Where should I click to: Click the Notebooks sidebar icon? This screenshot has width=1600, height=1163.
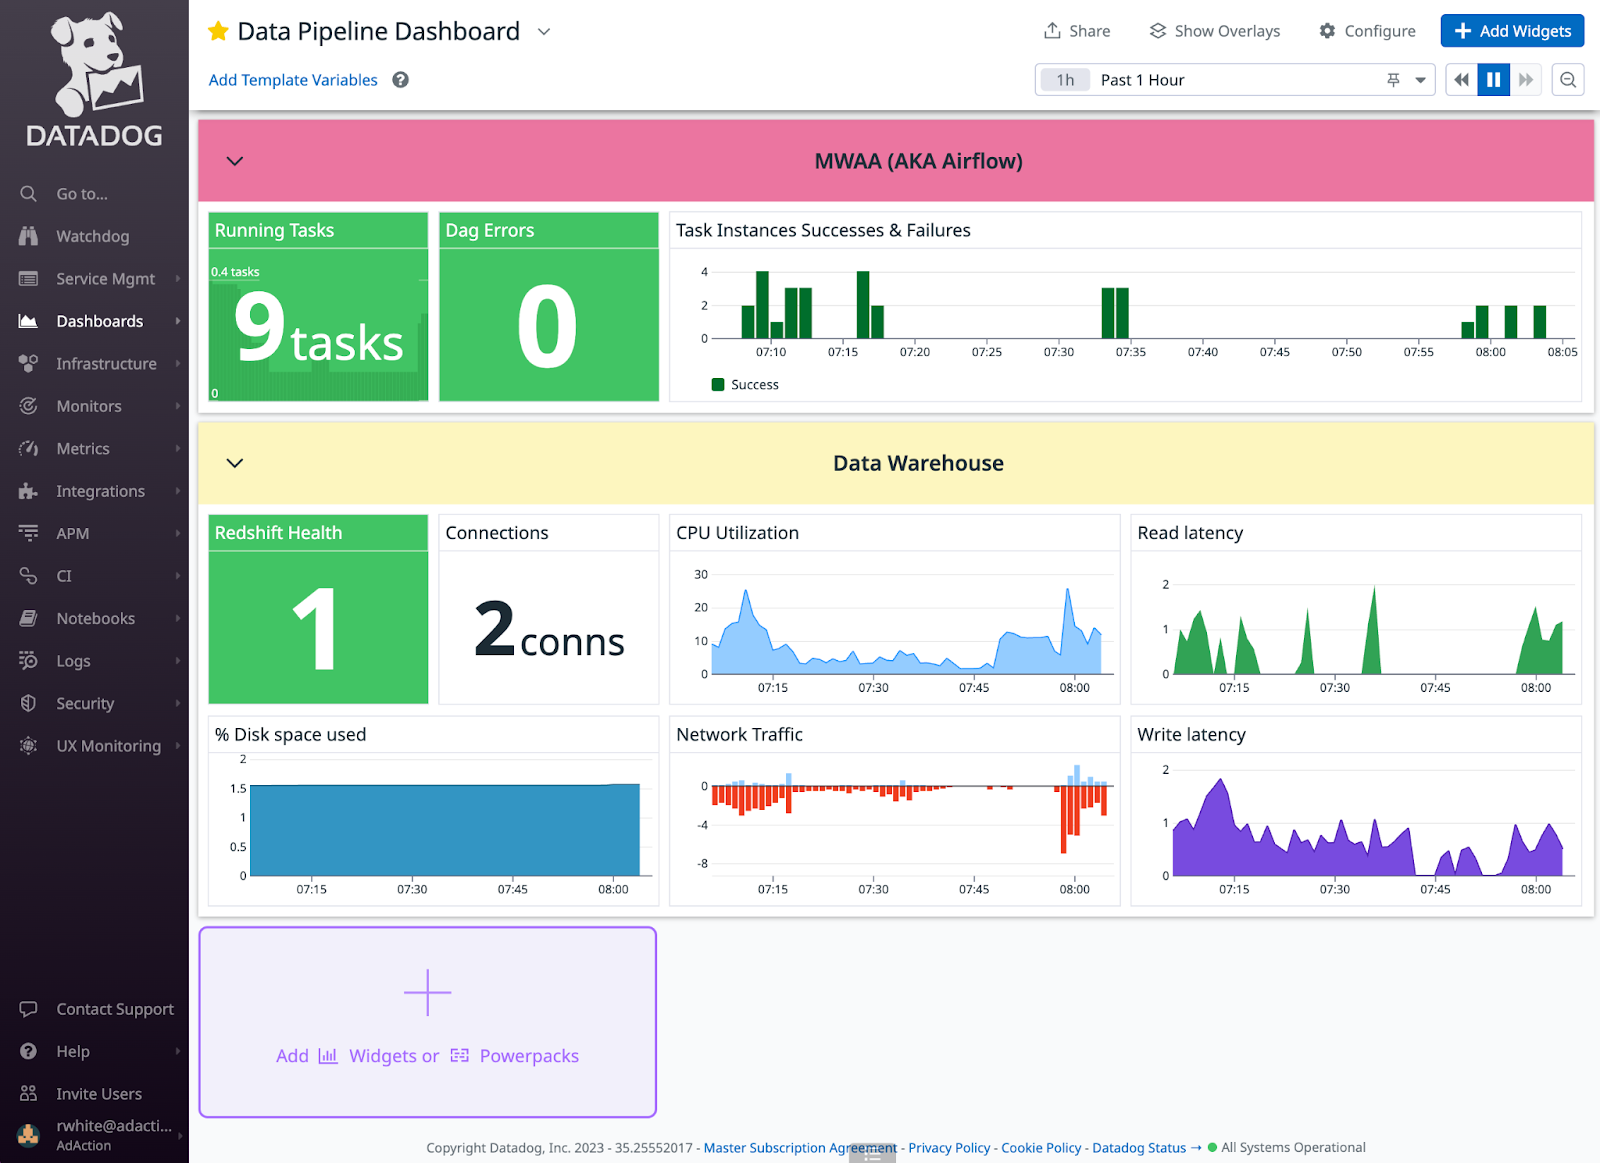coord(28,619)
